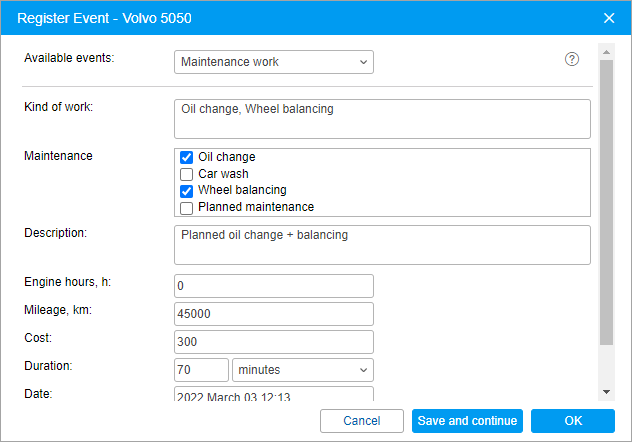The width and height of the screenshot is (632, 442).
Task: Open the Available events dropdown
Action: point(273,62)
